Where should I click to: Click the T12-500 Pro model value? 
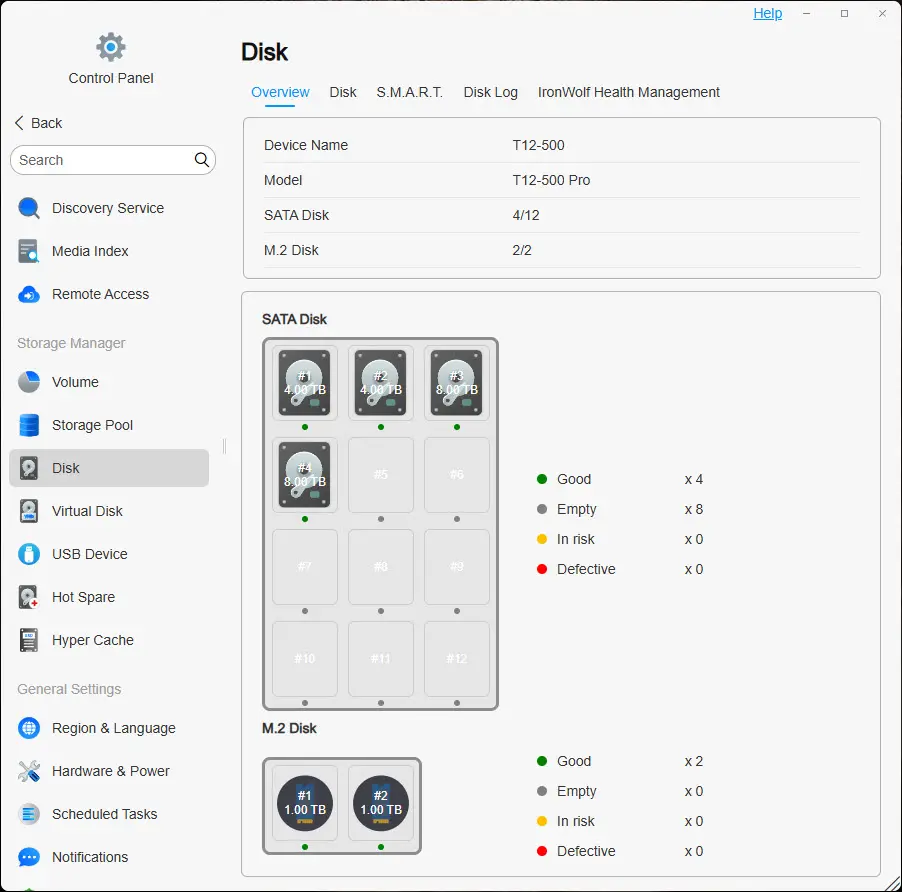(x=551, y=180)
